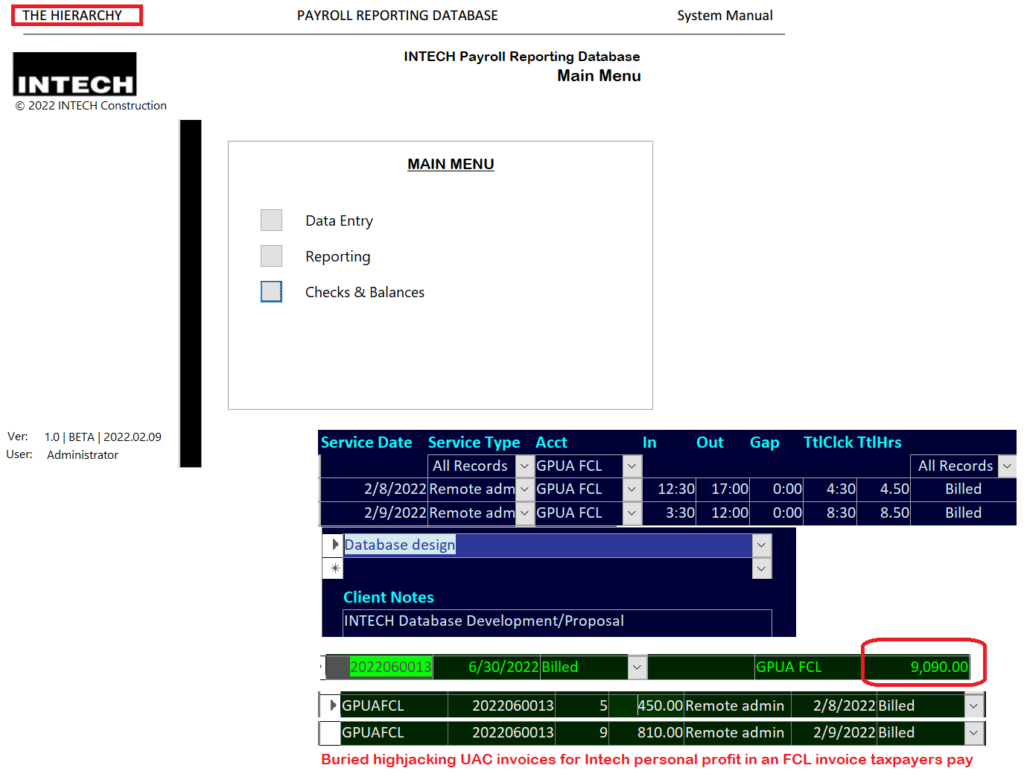
Task: Select the Gap column header
Action: click(764, 442)
